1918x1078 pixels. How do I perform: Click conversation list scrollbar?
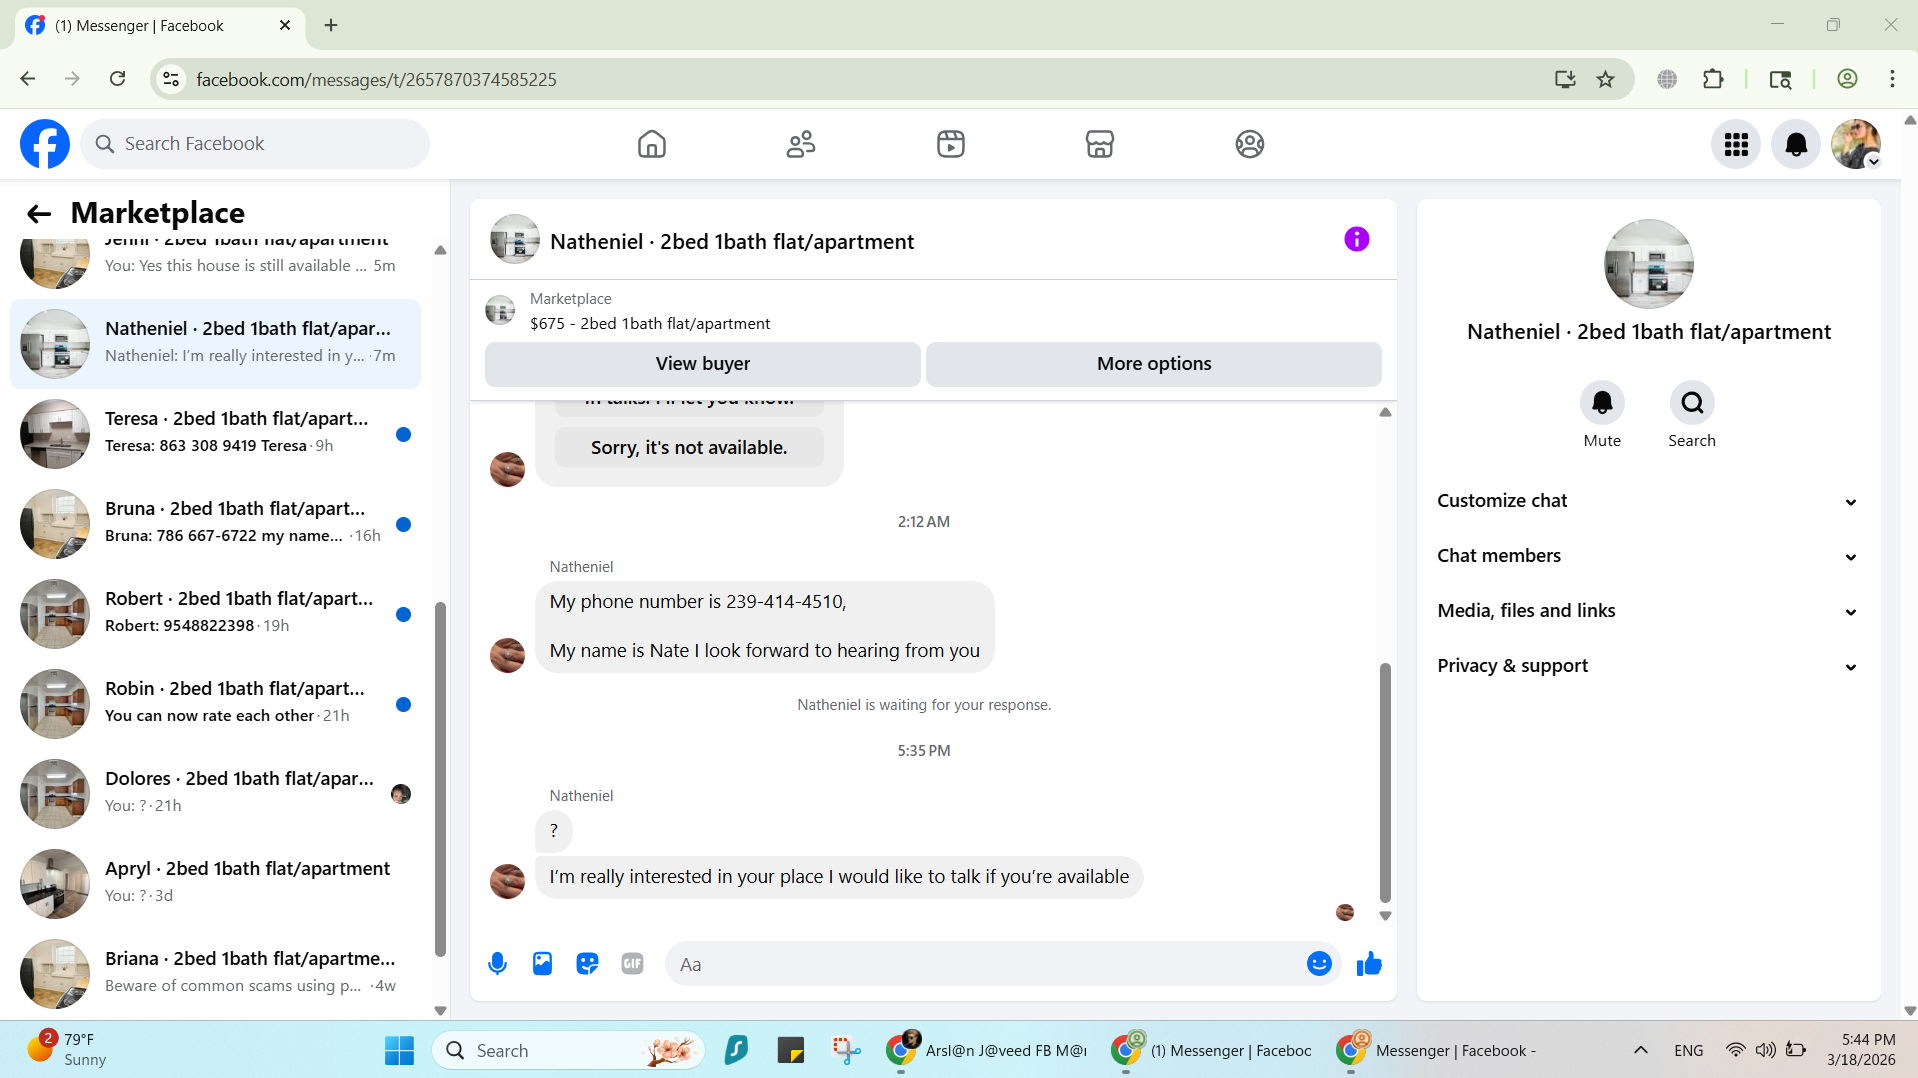(440, 779)
